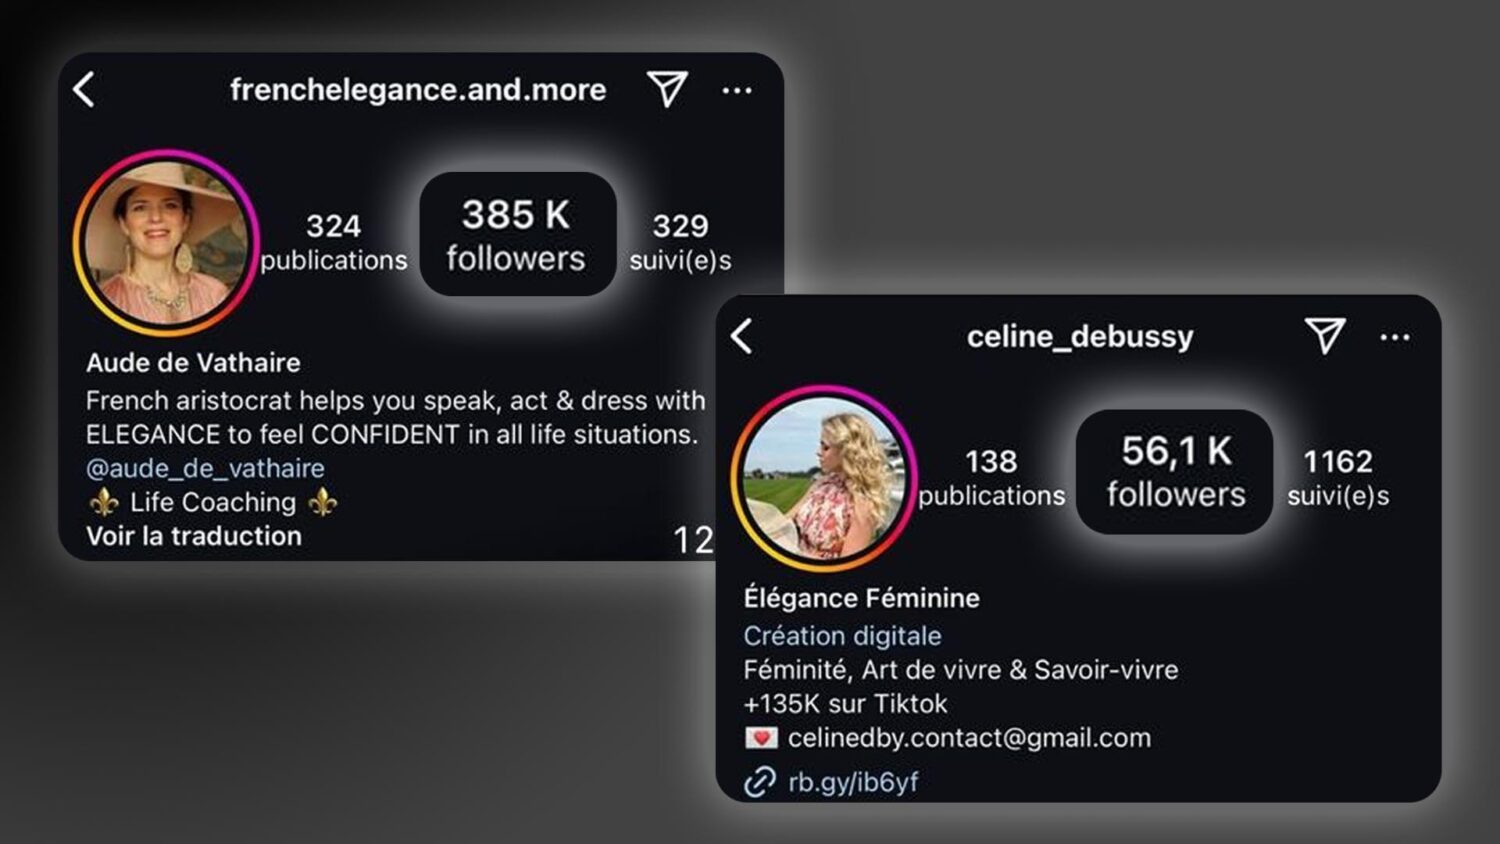Image resolution: width=1500 pixels, height=844 pixels.
Task: Open celine_debussy profile picture story
Action: pos(824,478)
